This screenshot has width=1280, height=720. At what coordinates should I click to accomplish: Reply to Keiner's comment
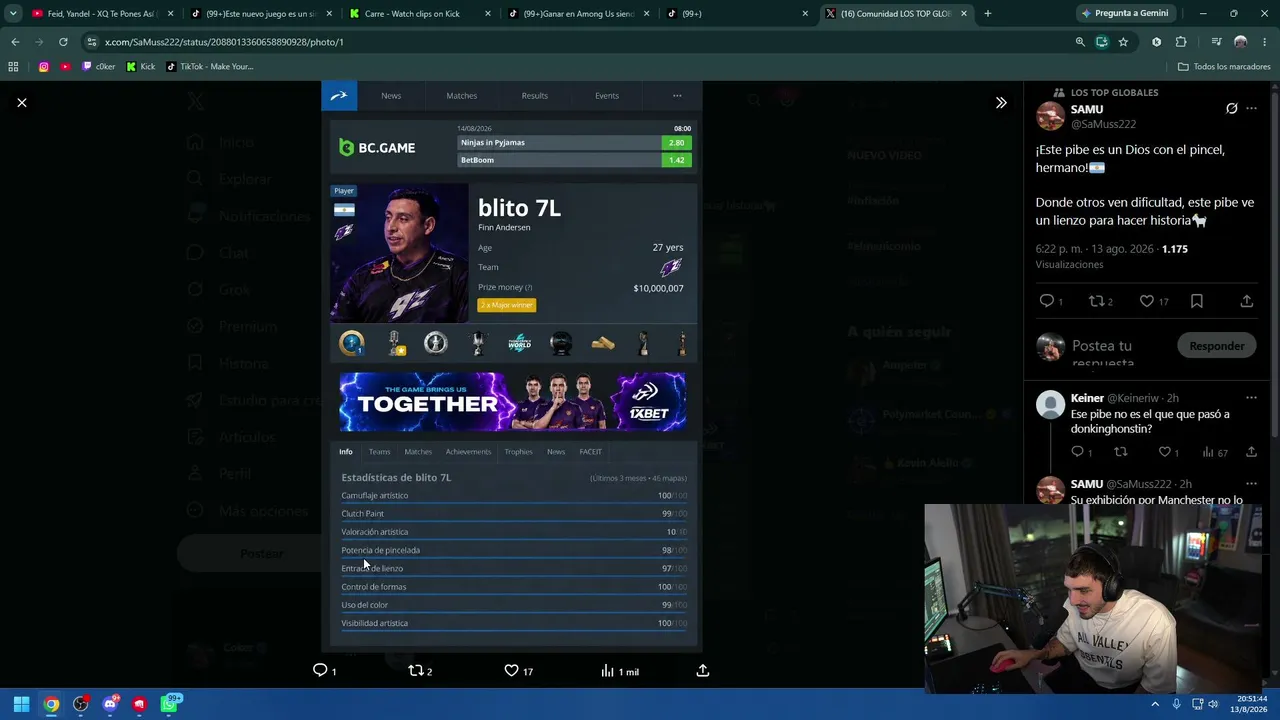(x=1076, y=452)
